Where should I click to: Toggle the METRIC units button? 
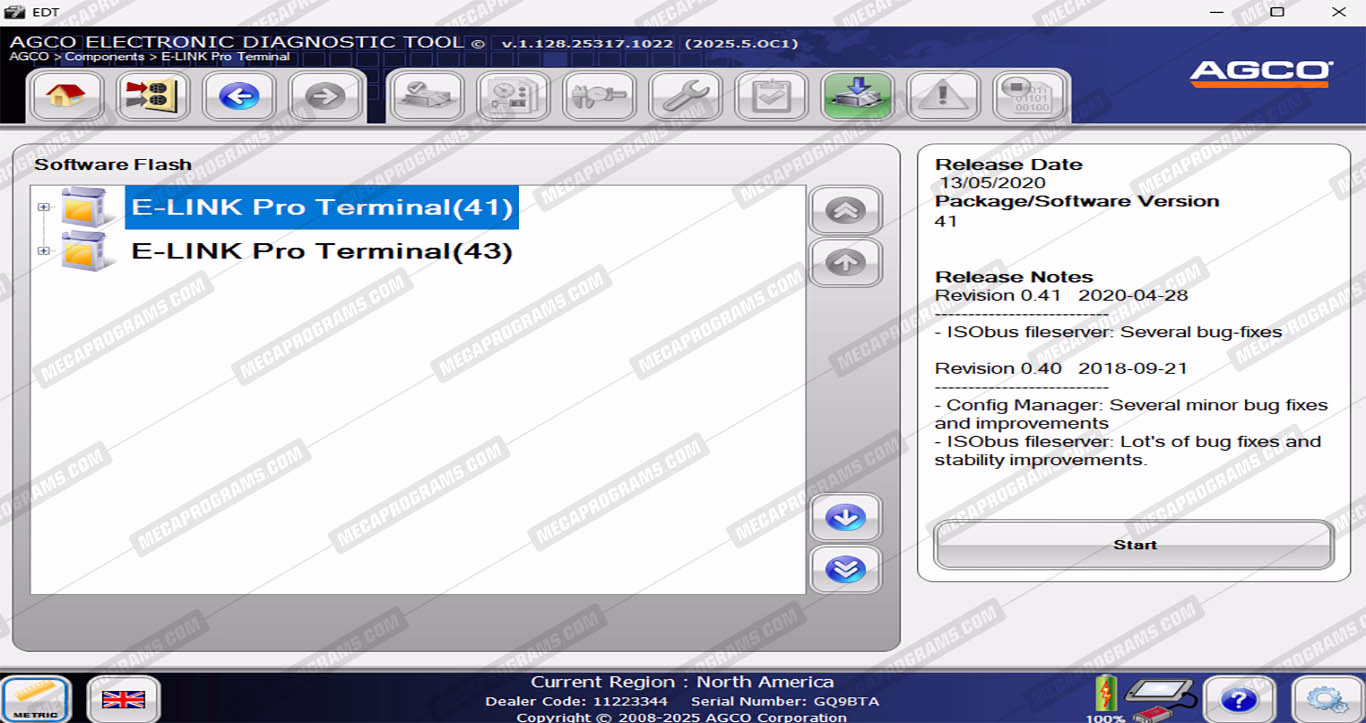click(36, 699)
